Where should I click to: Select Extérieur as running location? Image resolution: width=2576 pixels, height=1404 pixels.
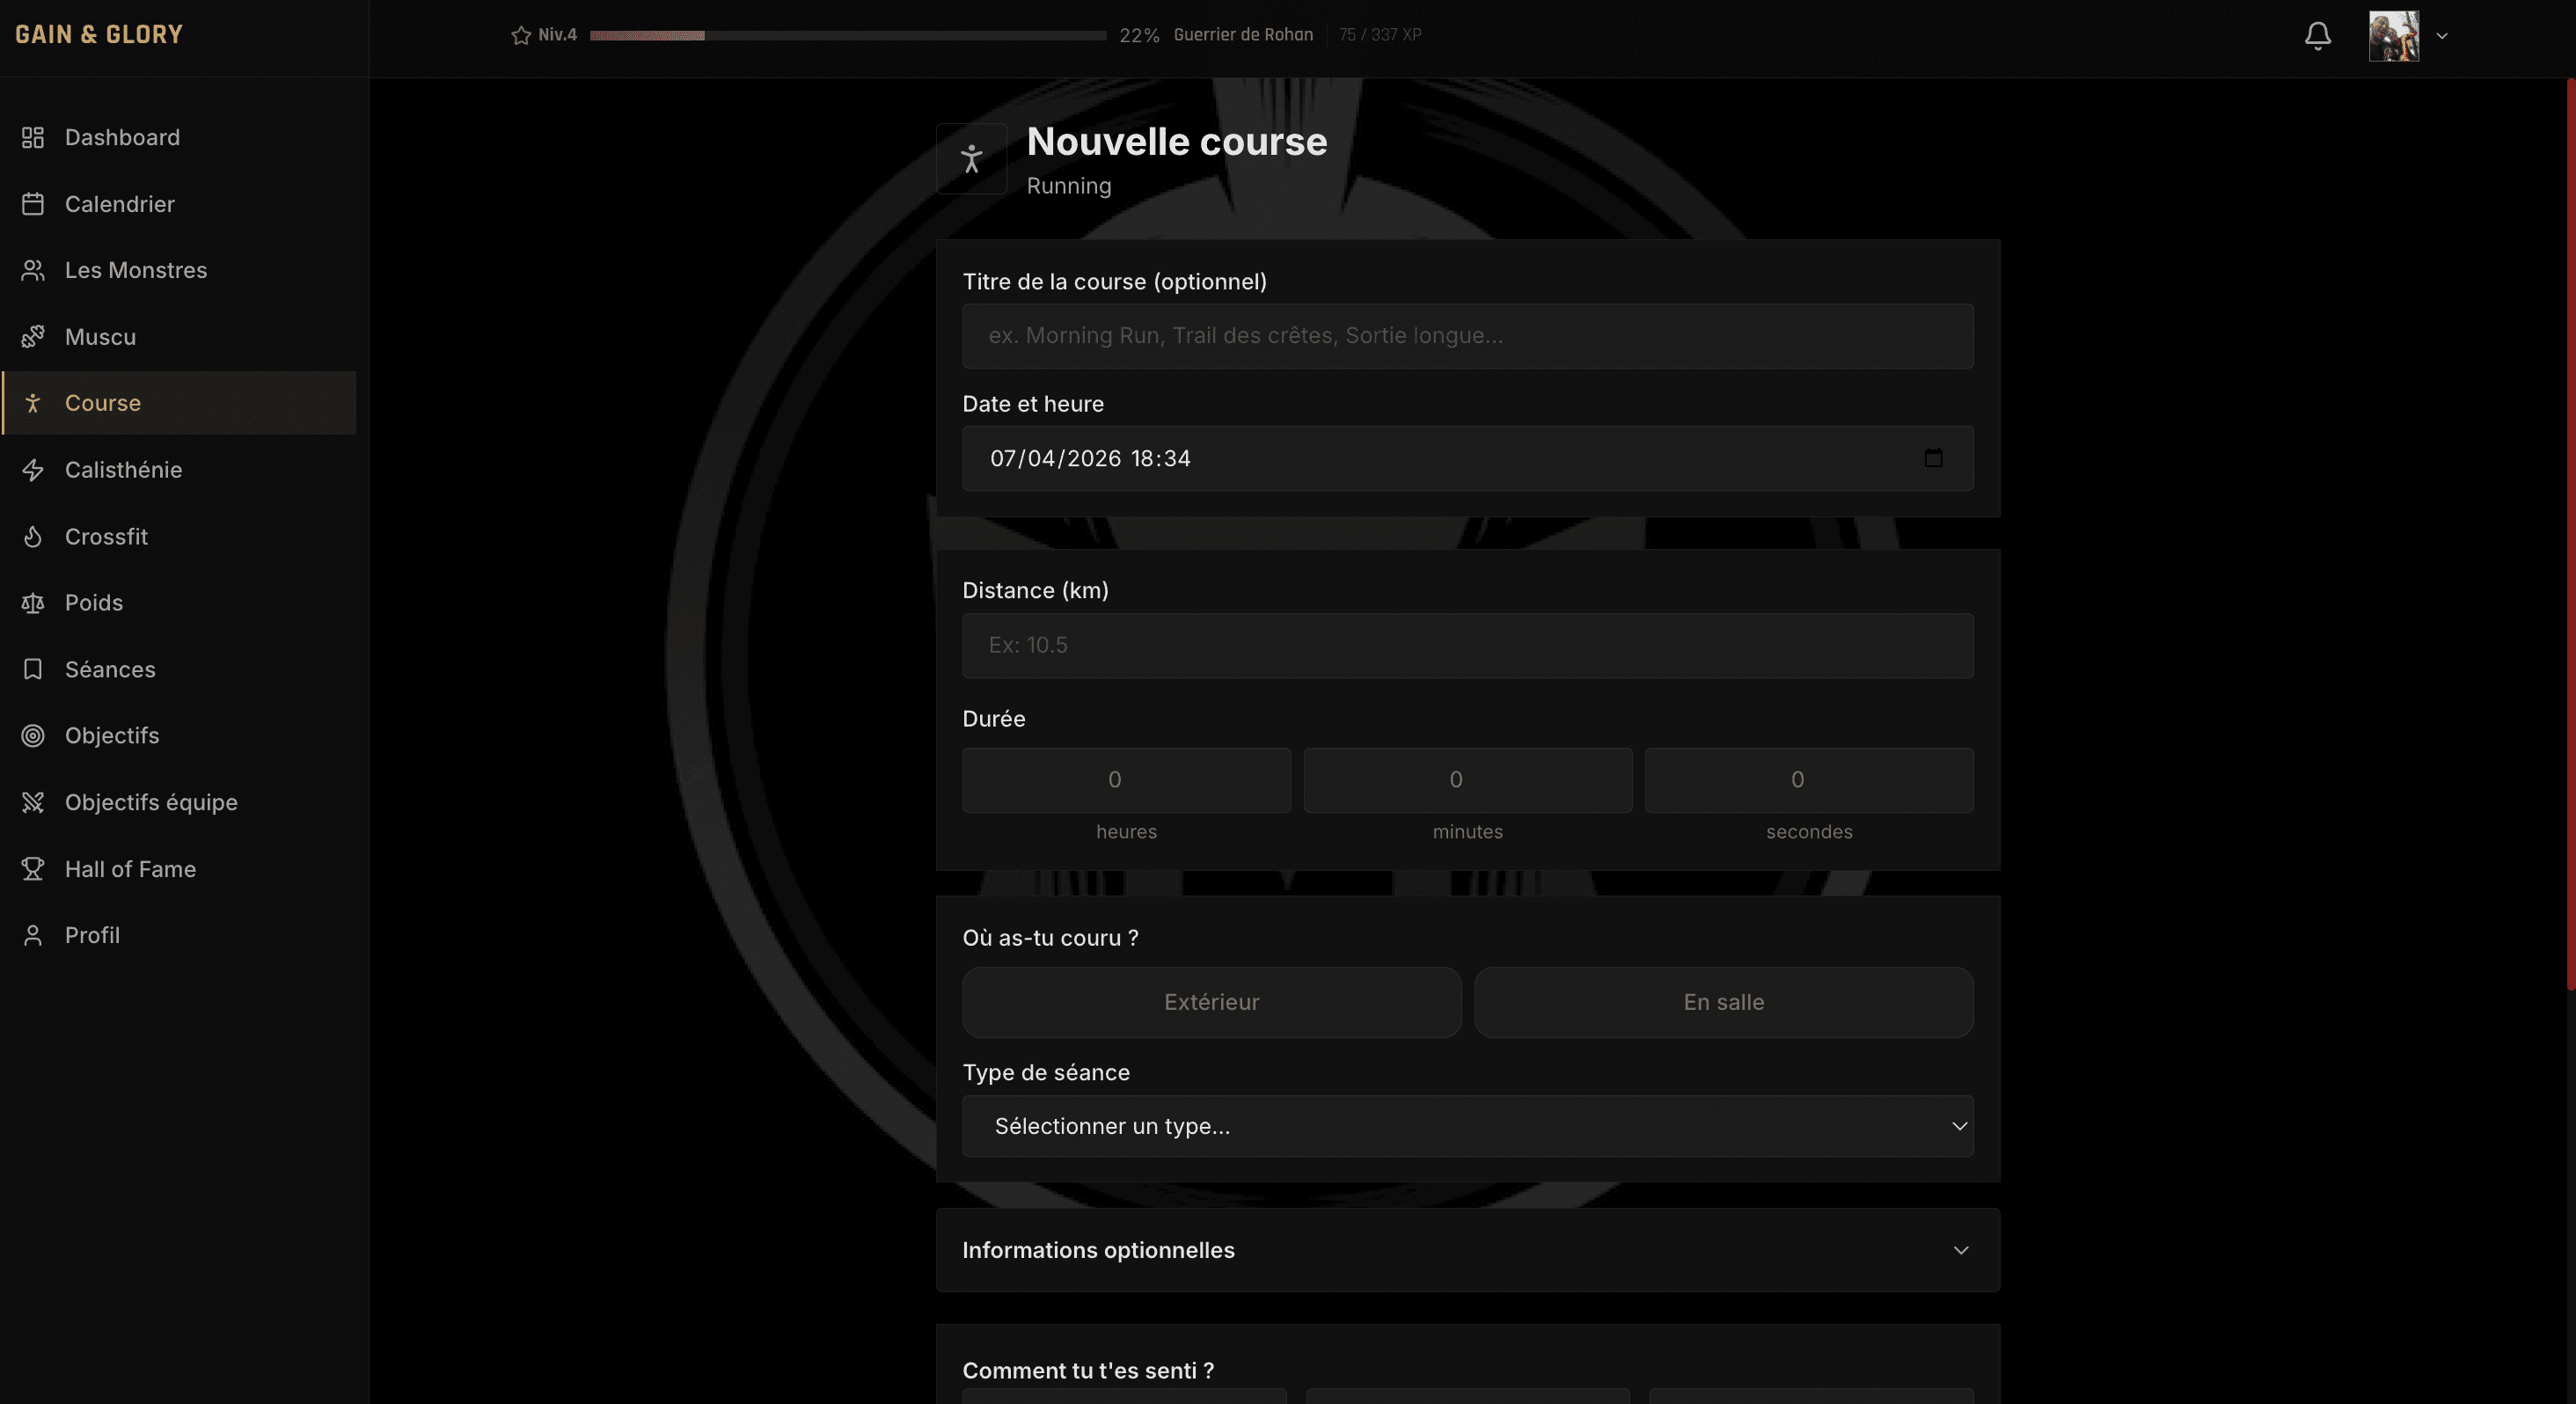click(1211, 1002)
